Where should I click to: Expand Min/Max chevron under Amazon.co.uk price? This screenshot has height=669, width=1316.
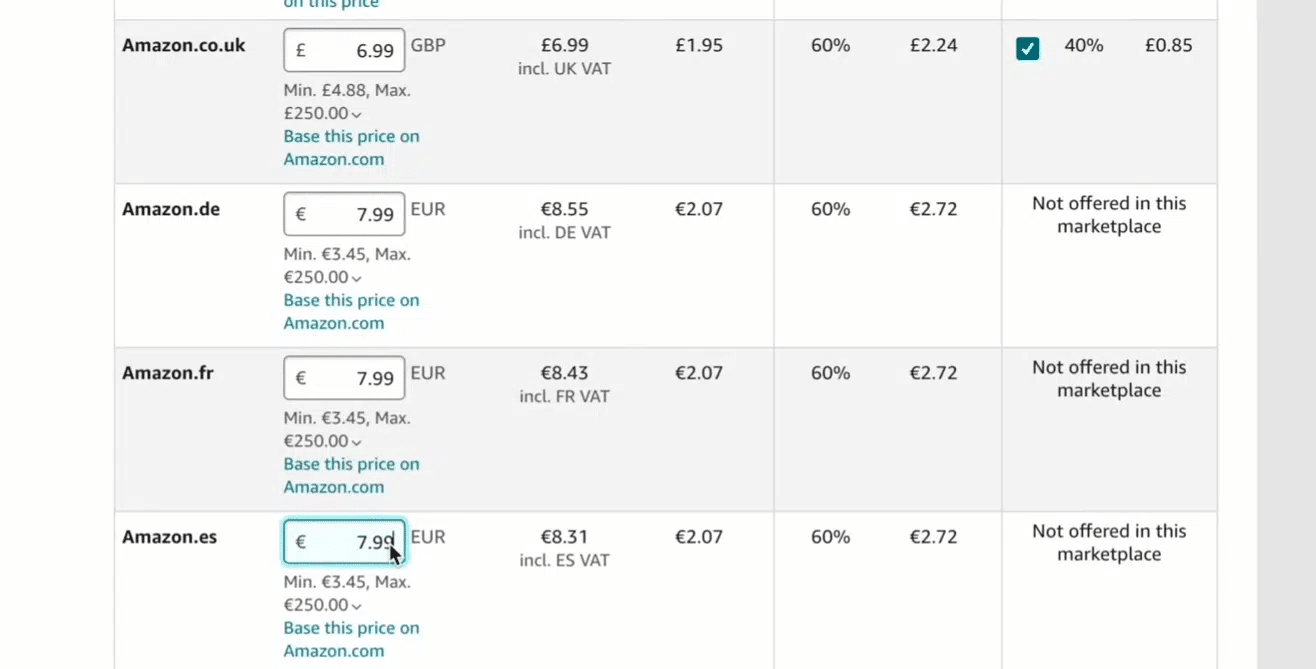tap(357, 115)
